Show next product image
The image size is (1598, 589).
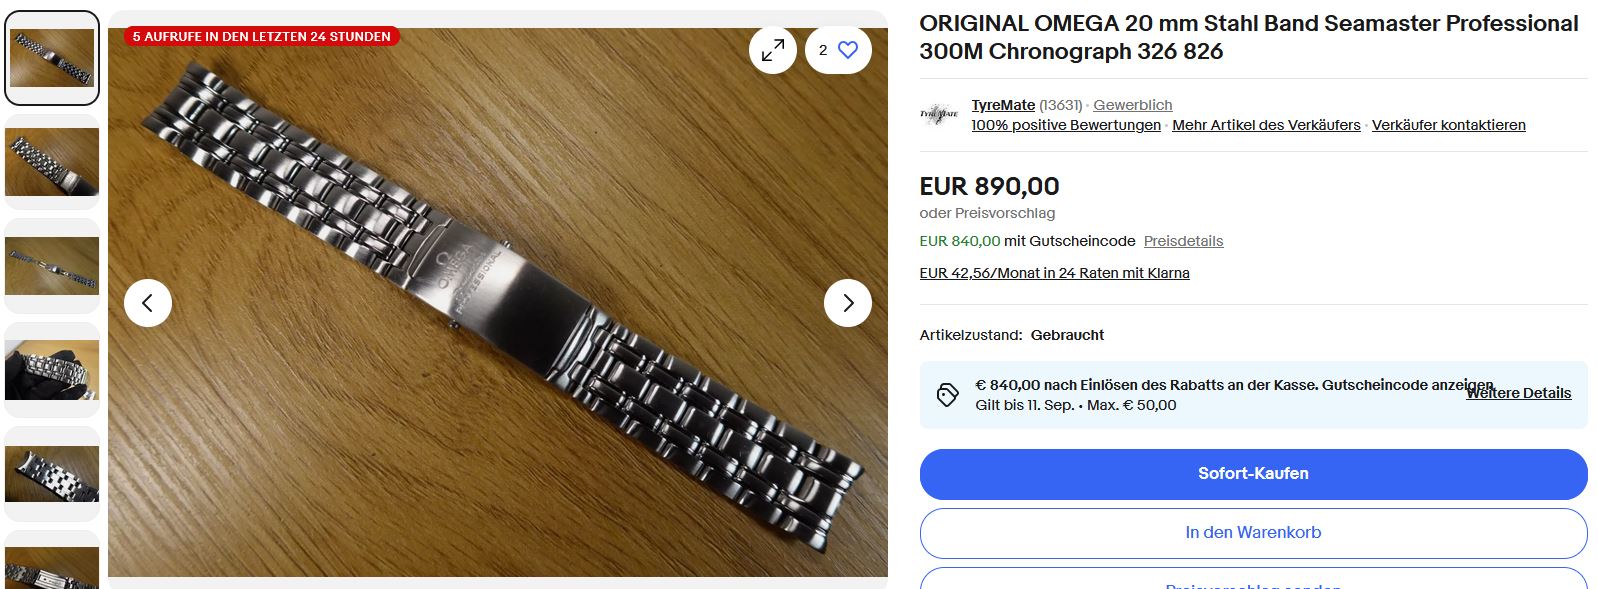pyautogui.click(x=848, y=302)
